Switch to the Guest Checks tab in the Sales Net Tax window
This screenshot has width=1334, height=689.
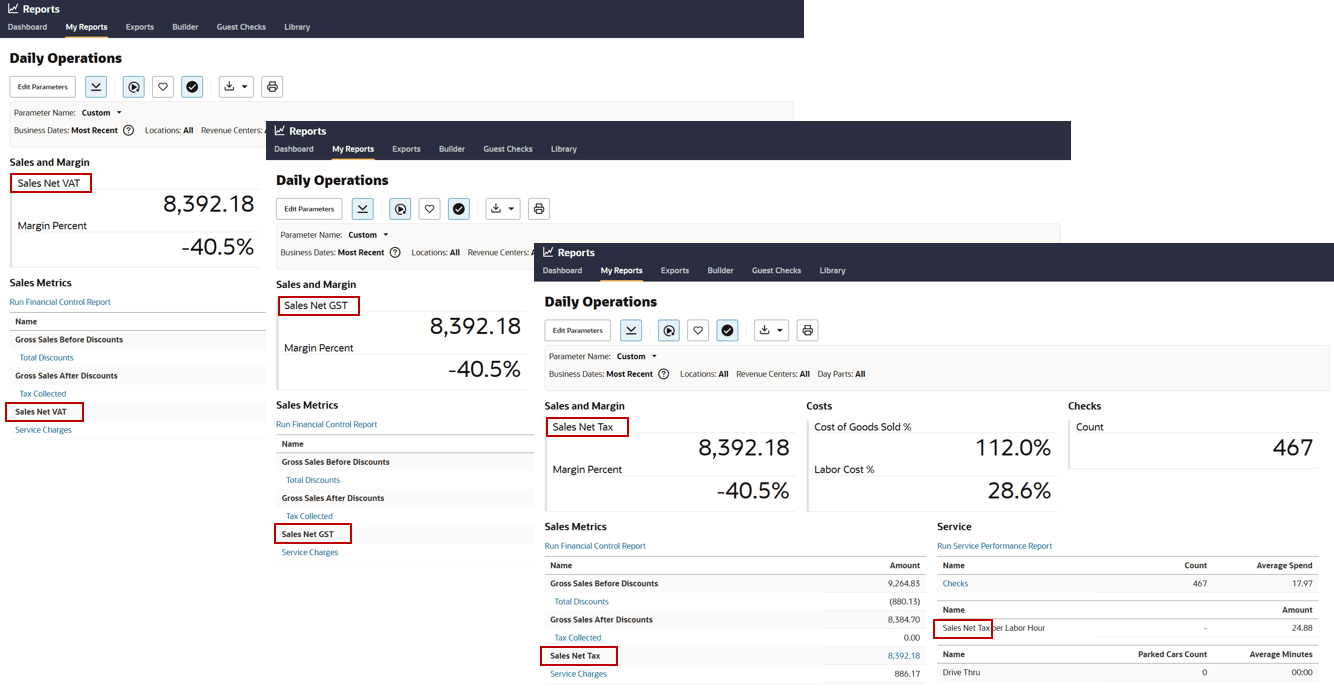(x=776, y=270)
